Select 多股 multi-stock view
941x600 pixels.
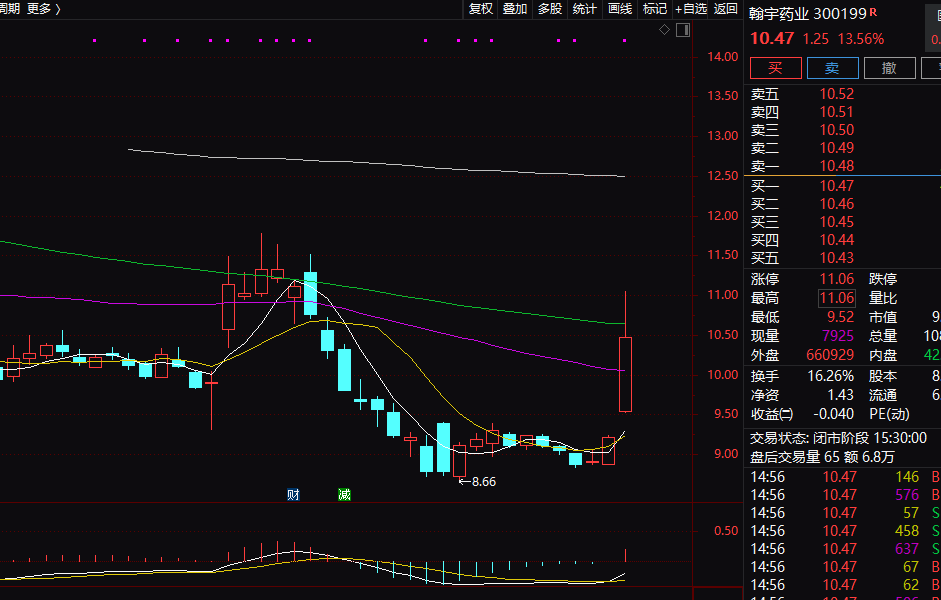pos(550,9)
